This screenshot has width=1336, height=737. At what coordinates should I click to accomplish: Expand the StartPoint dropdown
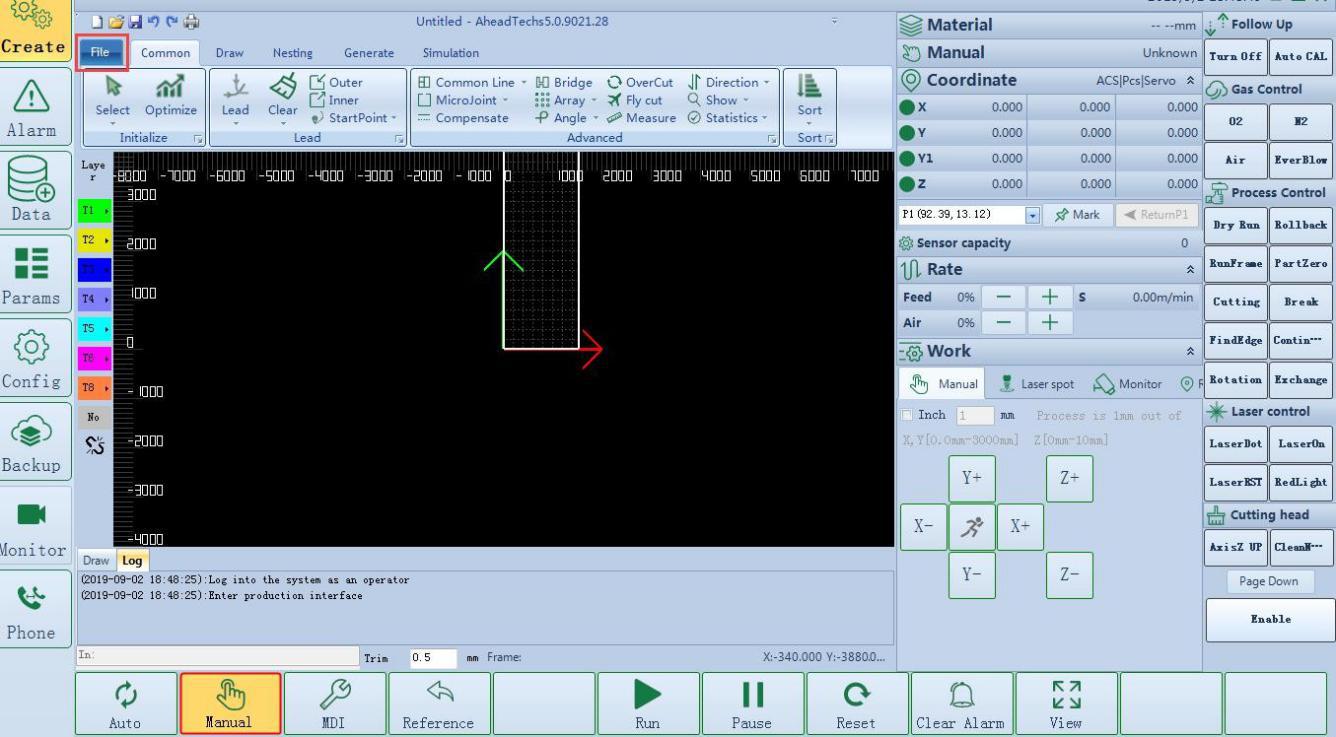click(x=393, y=118)
